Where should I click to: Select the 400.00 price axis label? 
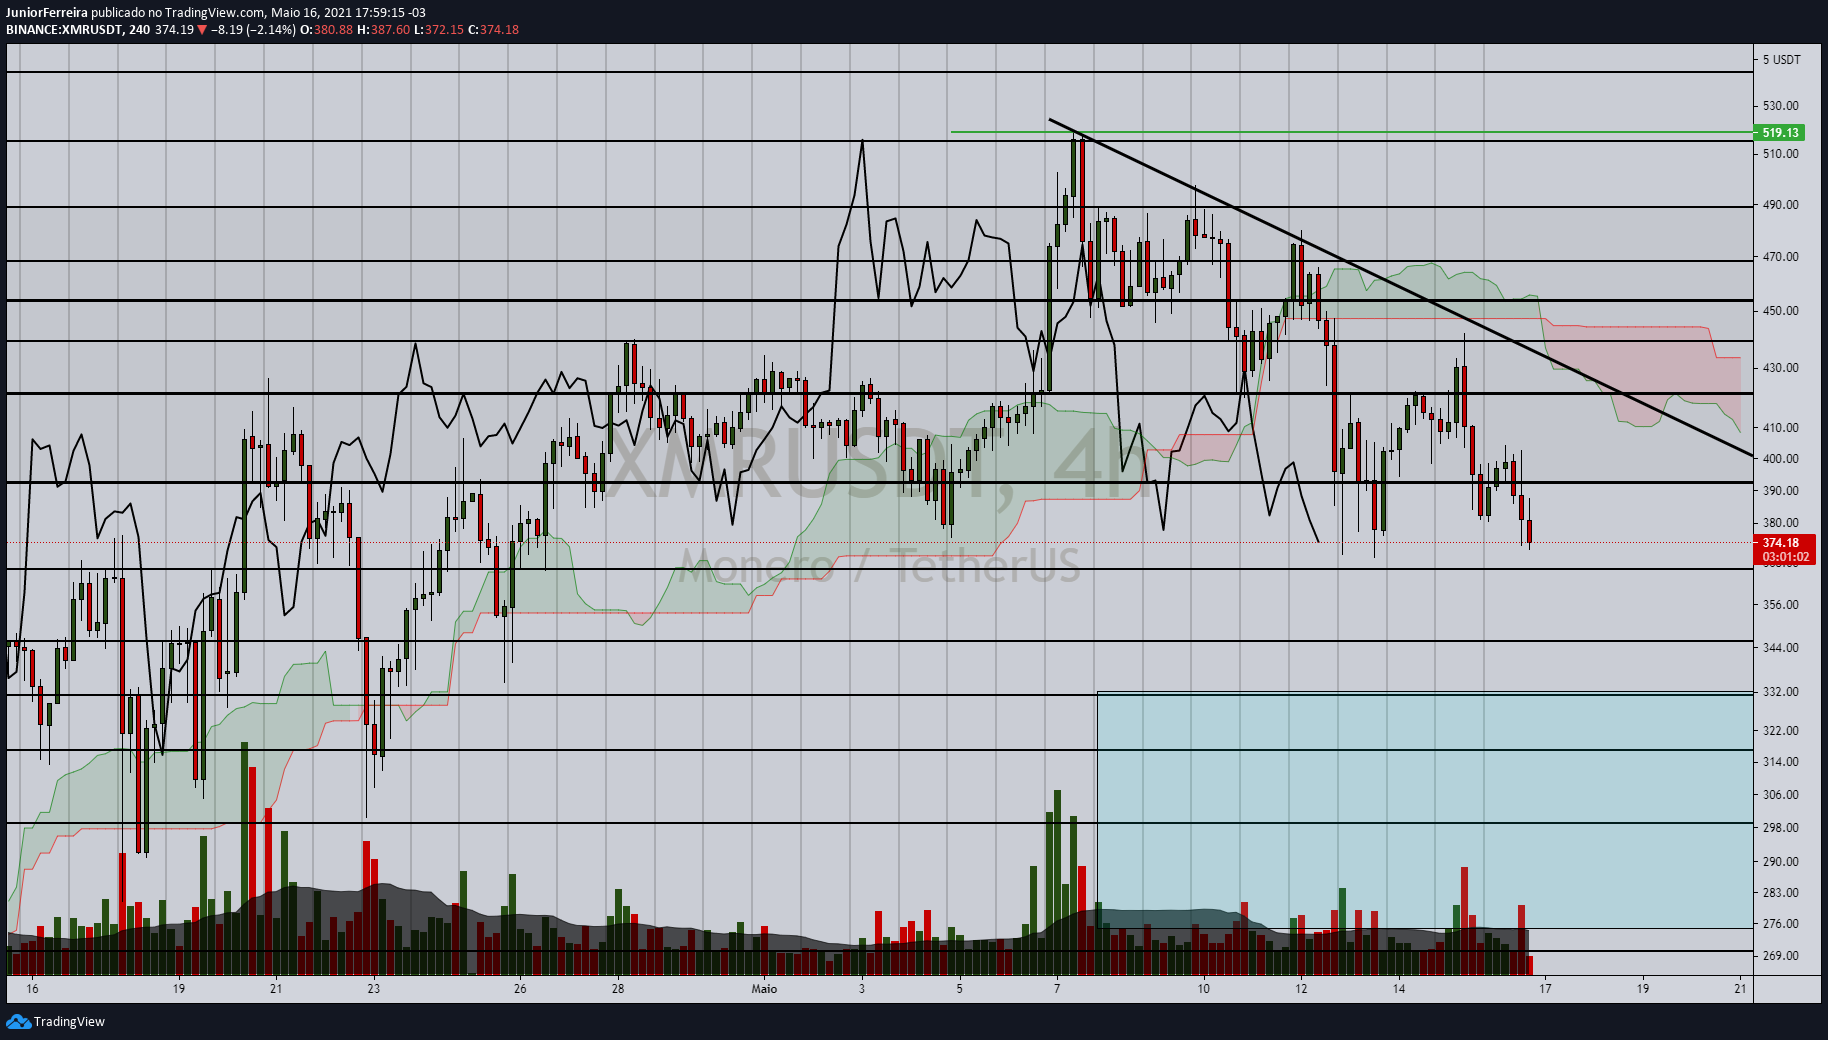(1780, 458)
